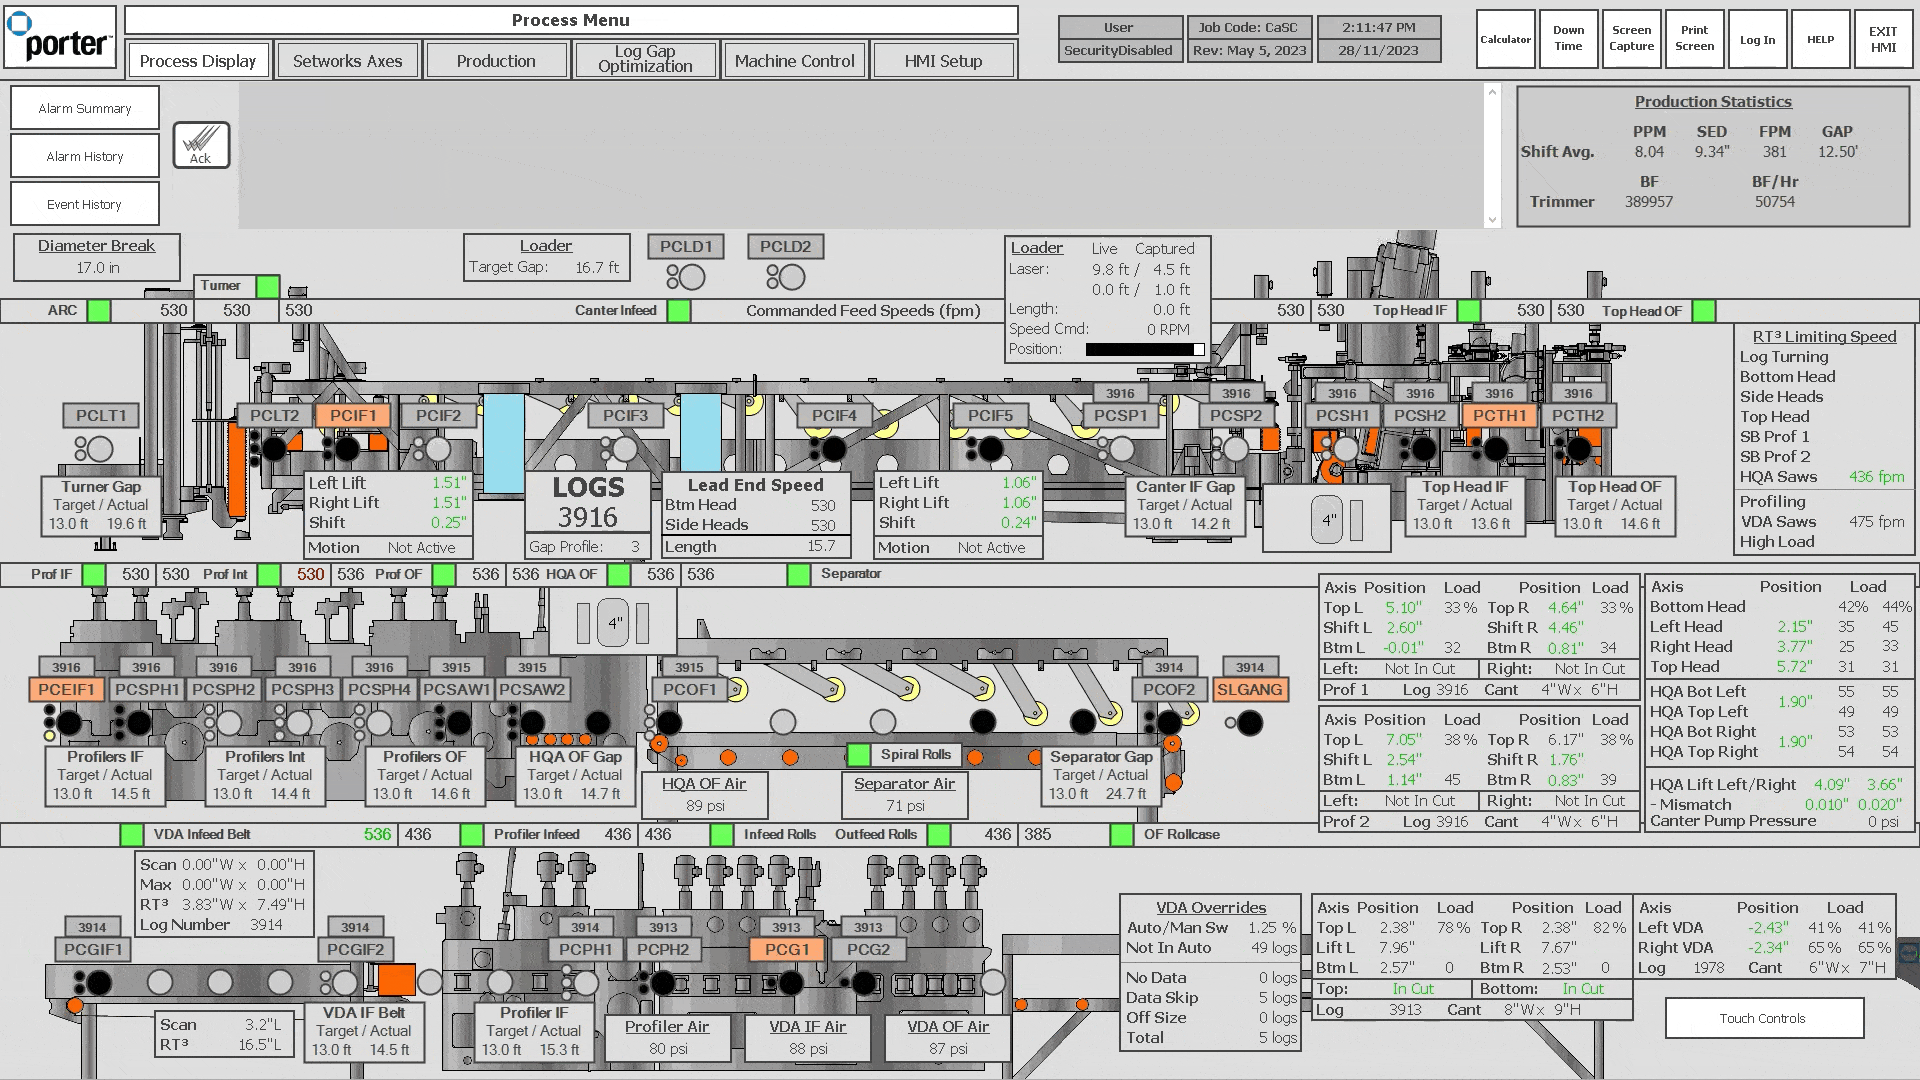Switch to the Production tab
The width and height of the screenshot is (1920, 1080).
pyautogui.click(x=496, y=61)
